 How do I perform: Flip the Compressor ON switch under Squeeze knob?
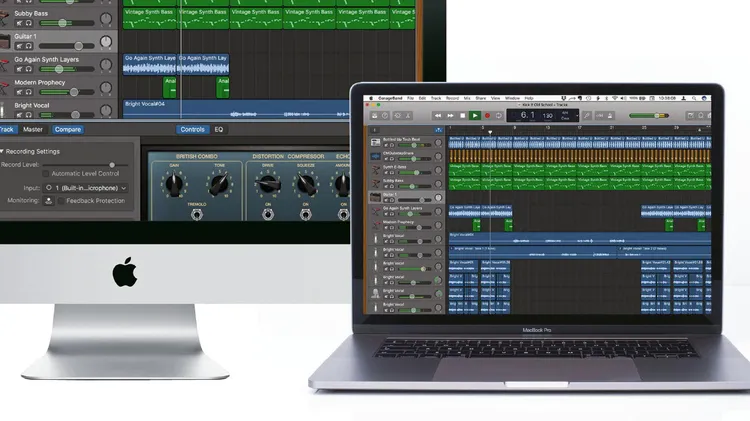click(x=306, y=214)
